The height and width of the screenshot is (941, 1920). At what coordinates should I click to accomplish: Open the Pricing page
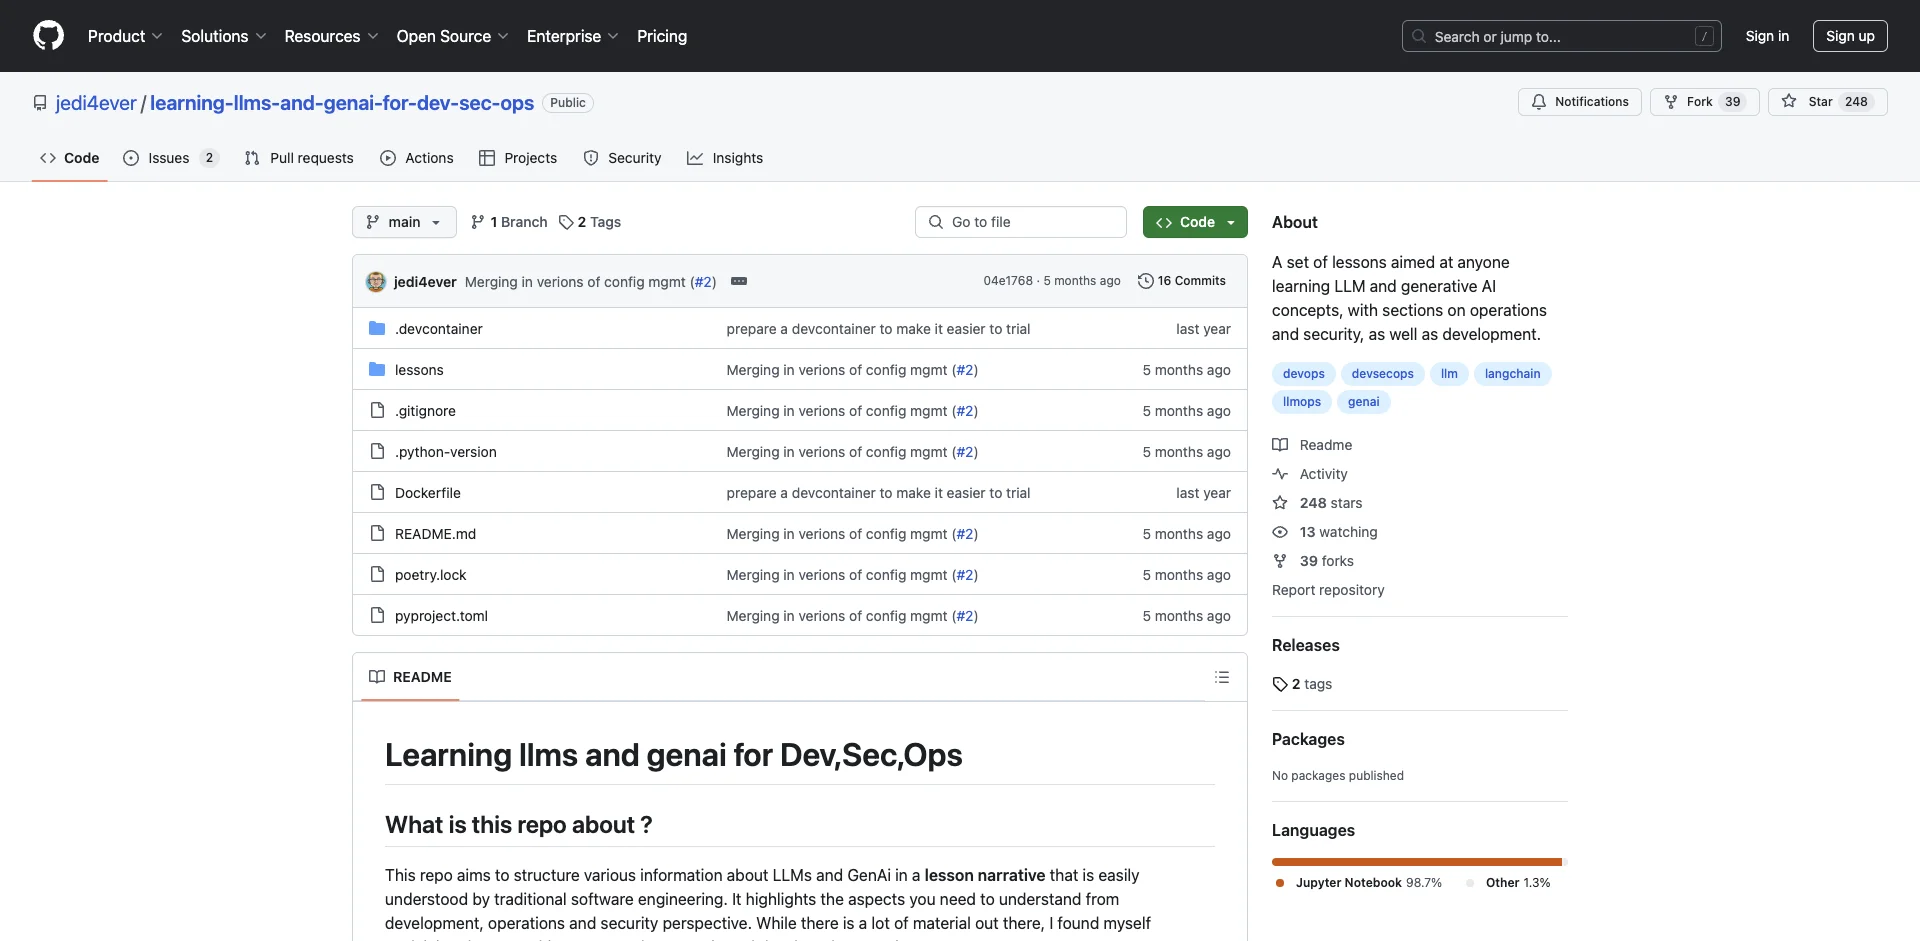click(x=662, y=36)
